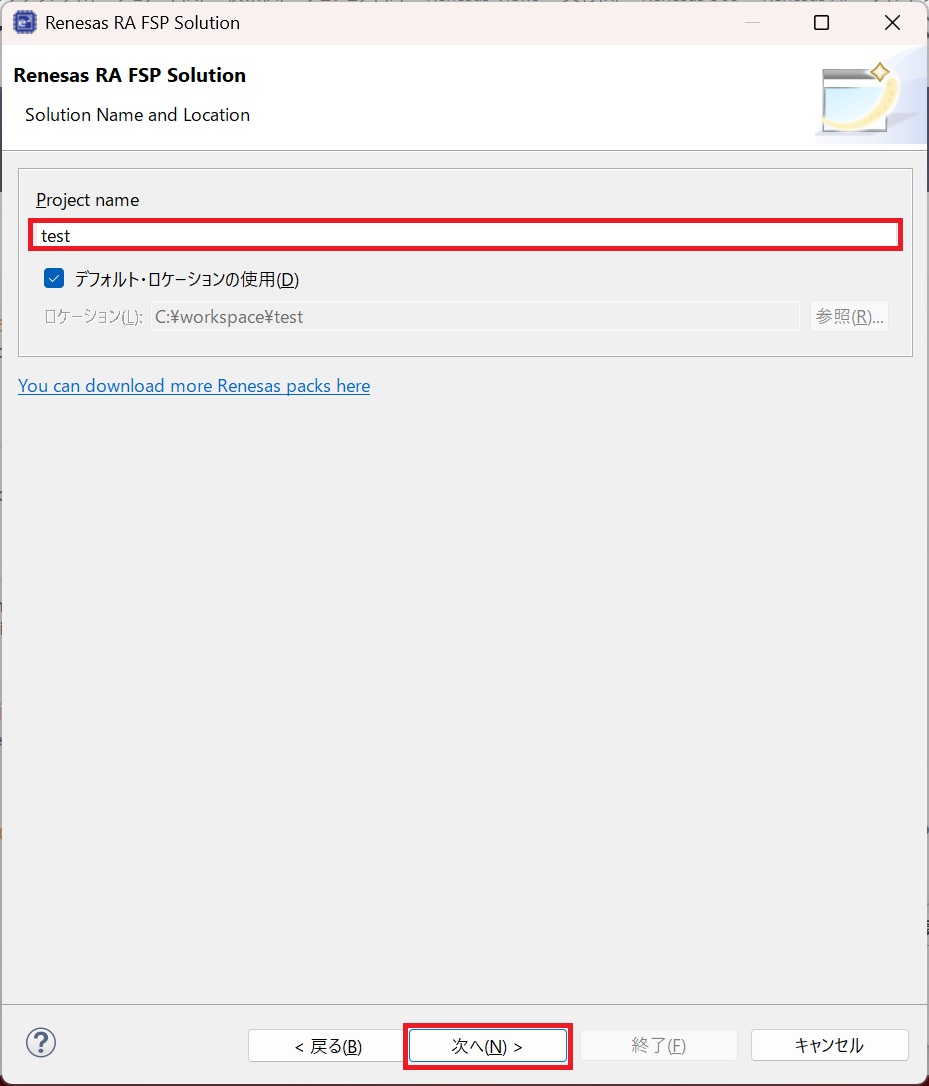Screen dimensions: 929x1086
Task: Focus the Project name field containing test
Action: 466,235
